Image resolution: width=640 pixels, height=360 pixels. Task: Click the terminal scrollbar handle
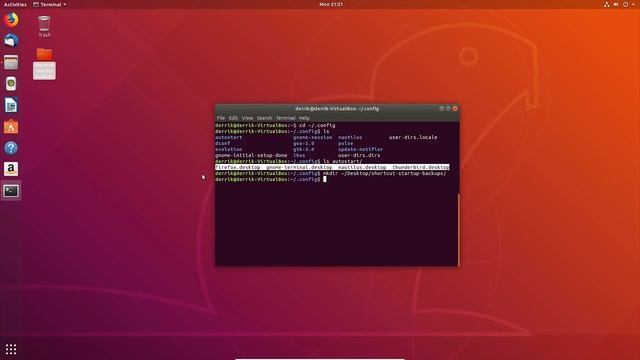tap(458, 230)
